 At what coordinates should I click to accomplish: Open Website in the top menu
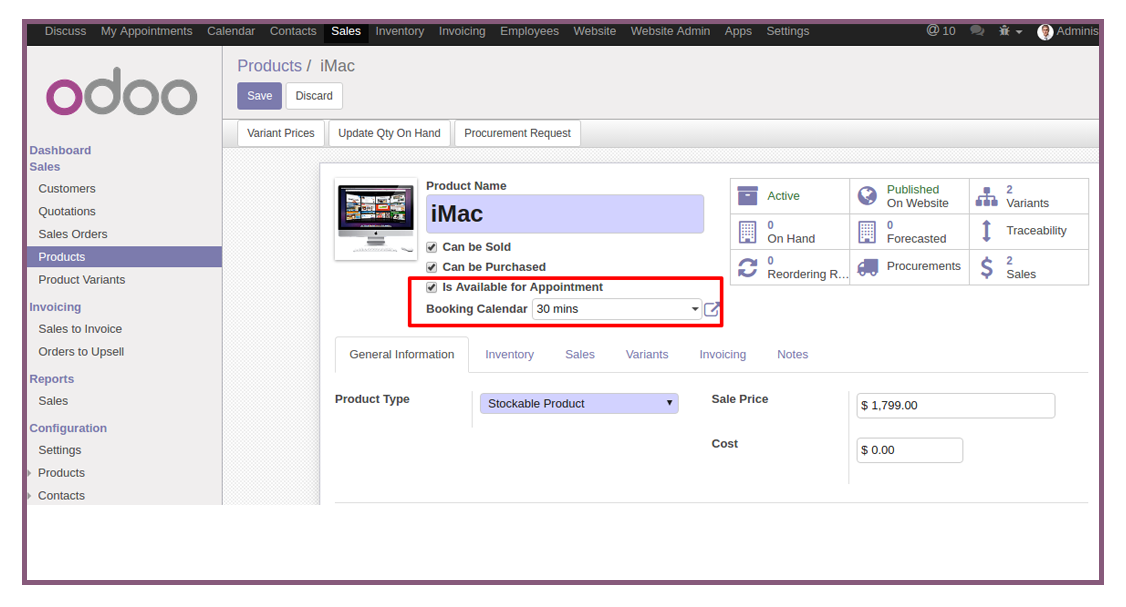point(595,31)
